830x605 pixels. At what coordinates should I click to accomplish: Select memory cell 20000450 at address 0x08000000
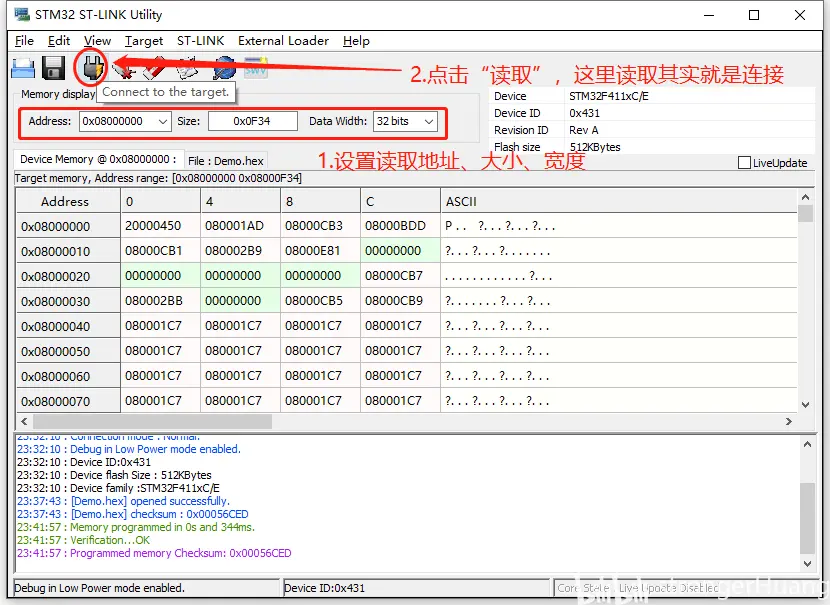tap(153, 226)
